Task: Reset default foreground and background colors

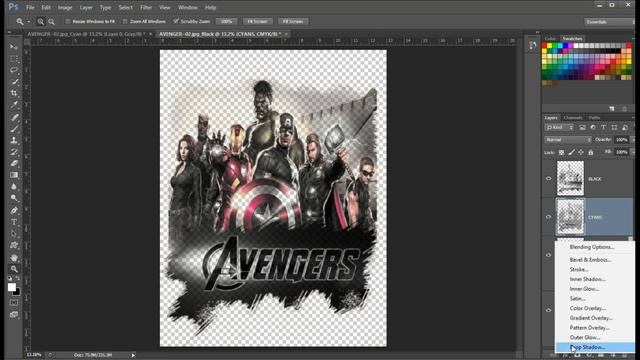Action: point(10,278)
